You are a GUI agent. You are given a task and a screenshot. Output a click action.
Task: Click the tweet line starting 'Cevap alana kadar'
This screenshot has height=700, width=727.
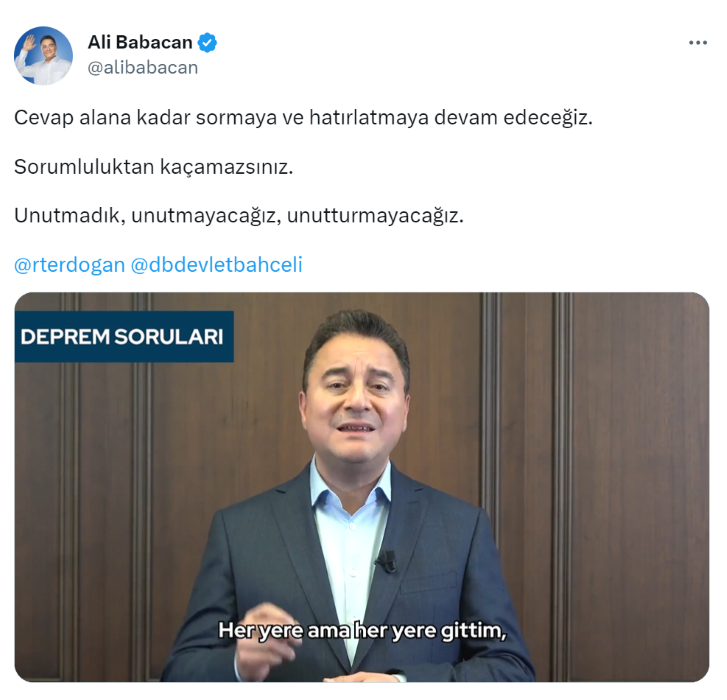point(303,118)
